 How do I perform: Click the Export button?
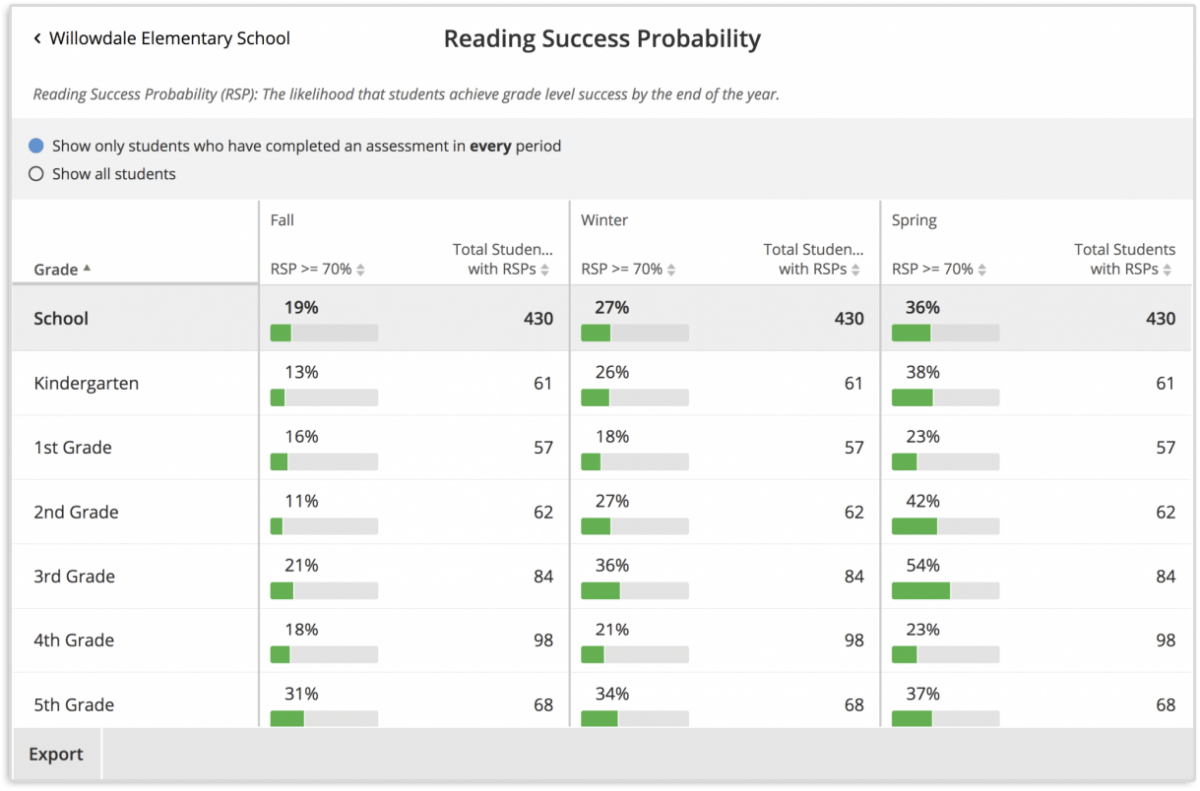pyautogui.click(x=56, y=754)
